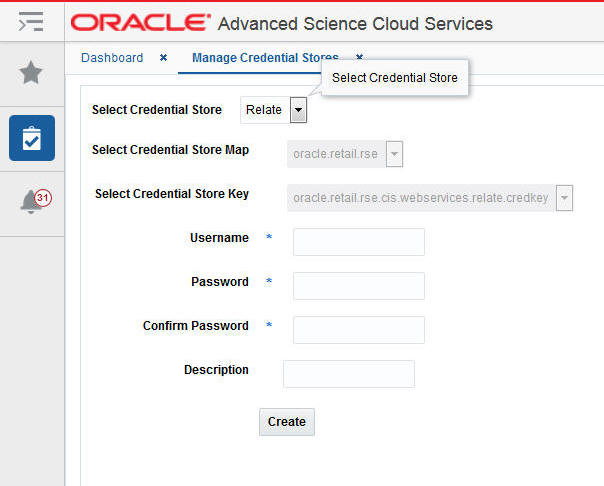Switch to the Dashboard tab
The image size is (604, 486).
[x=112, y=58]
